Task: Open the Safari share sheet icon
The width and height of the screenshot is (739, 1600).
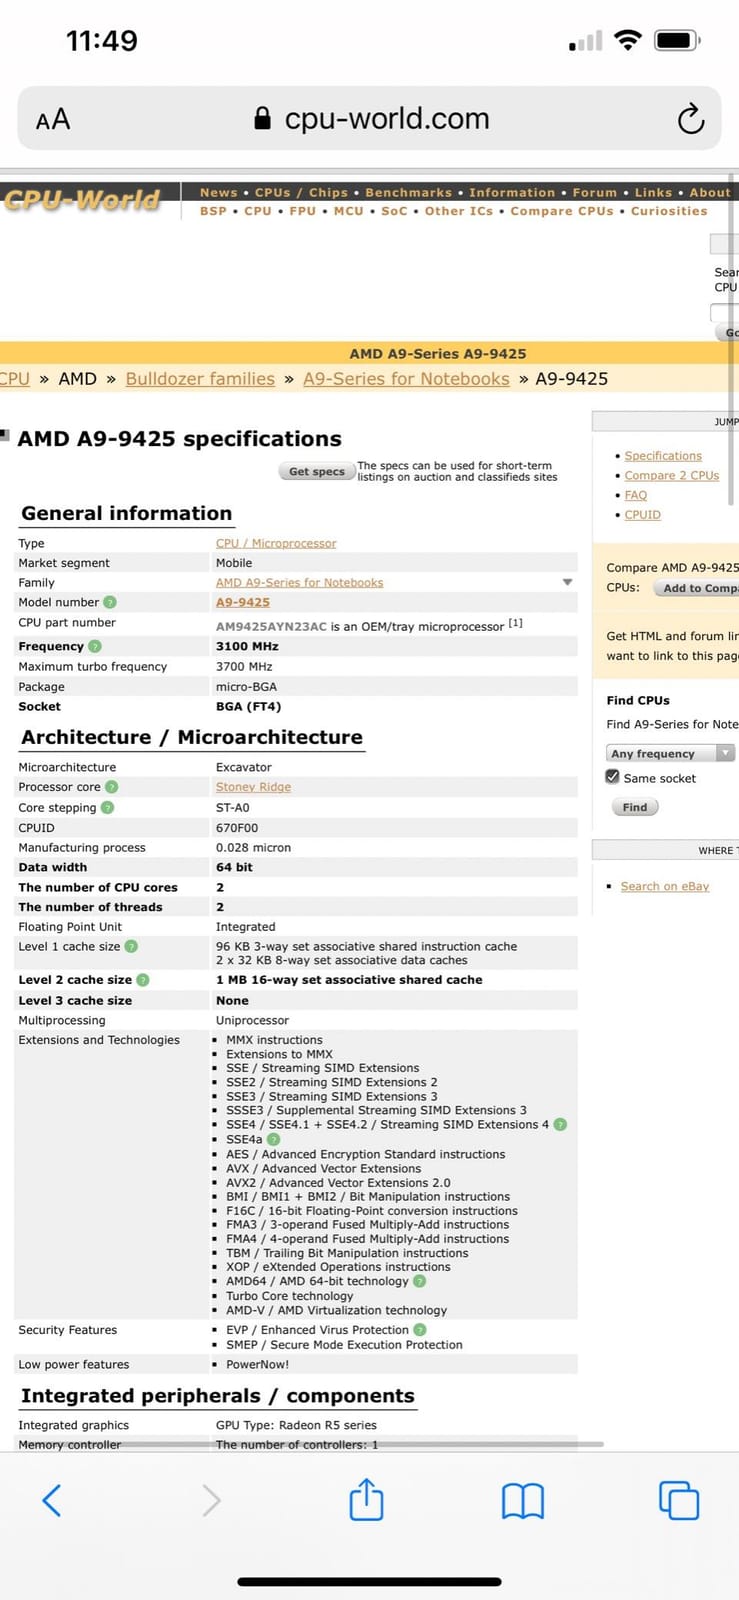Action: click(x=366, y=1499)
